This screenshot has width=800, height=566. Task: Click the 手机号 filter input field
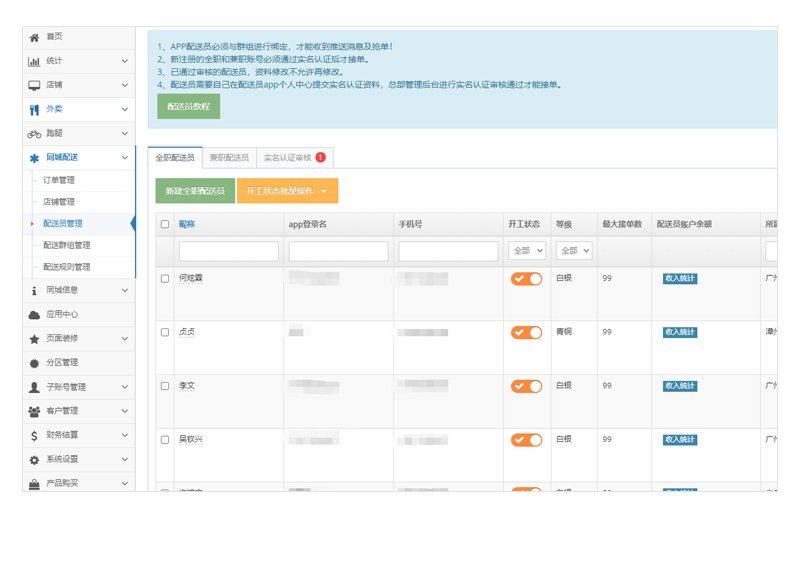[448, 251]
